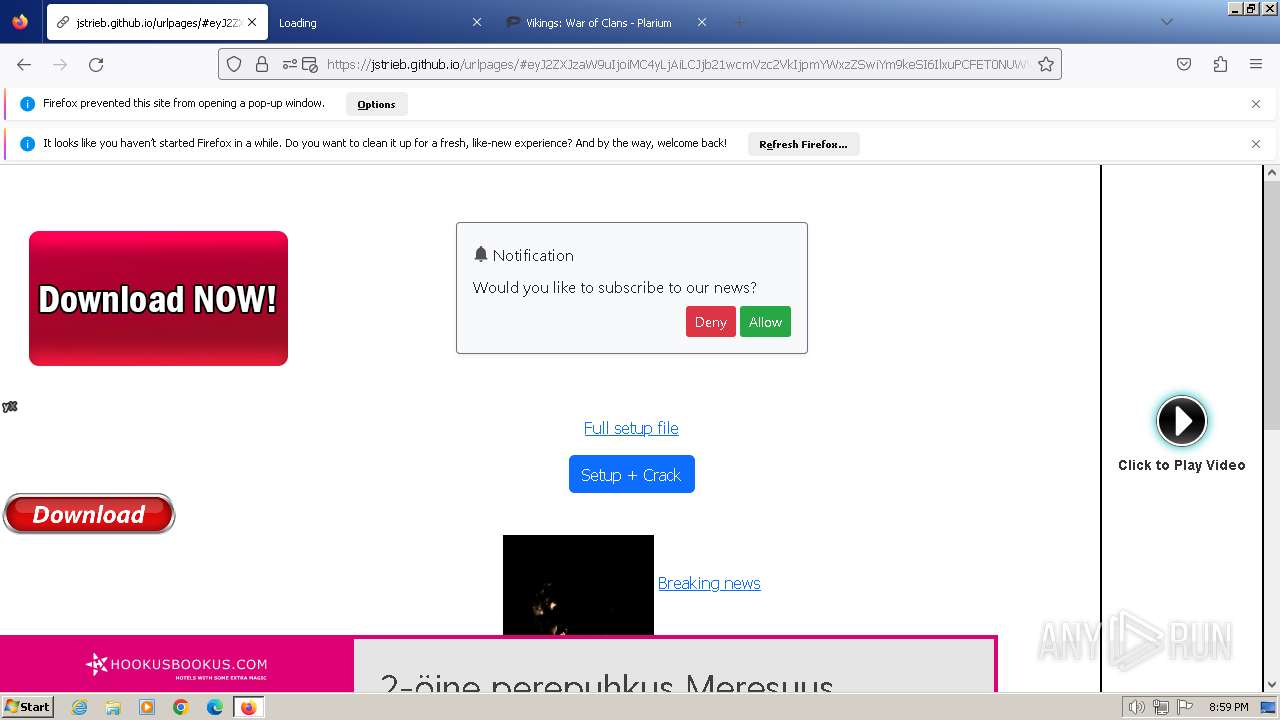This screenshot has width=1280, height=720.
Task: Open the Extensions puzzle icon
Action: (x=1220, y=64)
